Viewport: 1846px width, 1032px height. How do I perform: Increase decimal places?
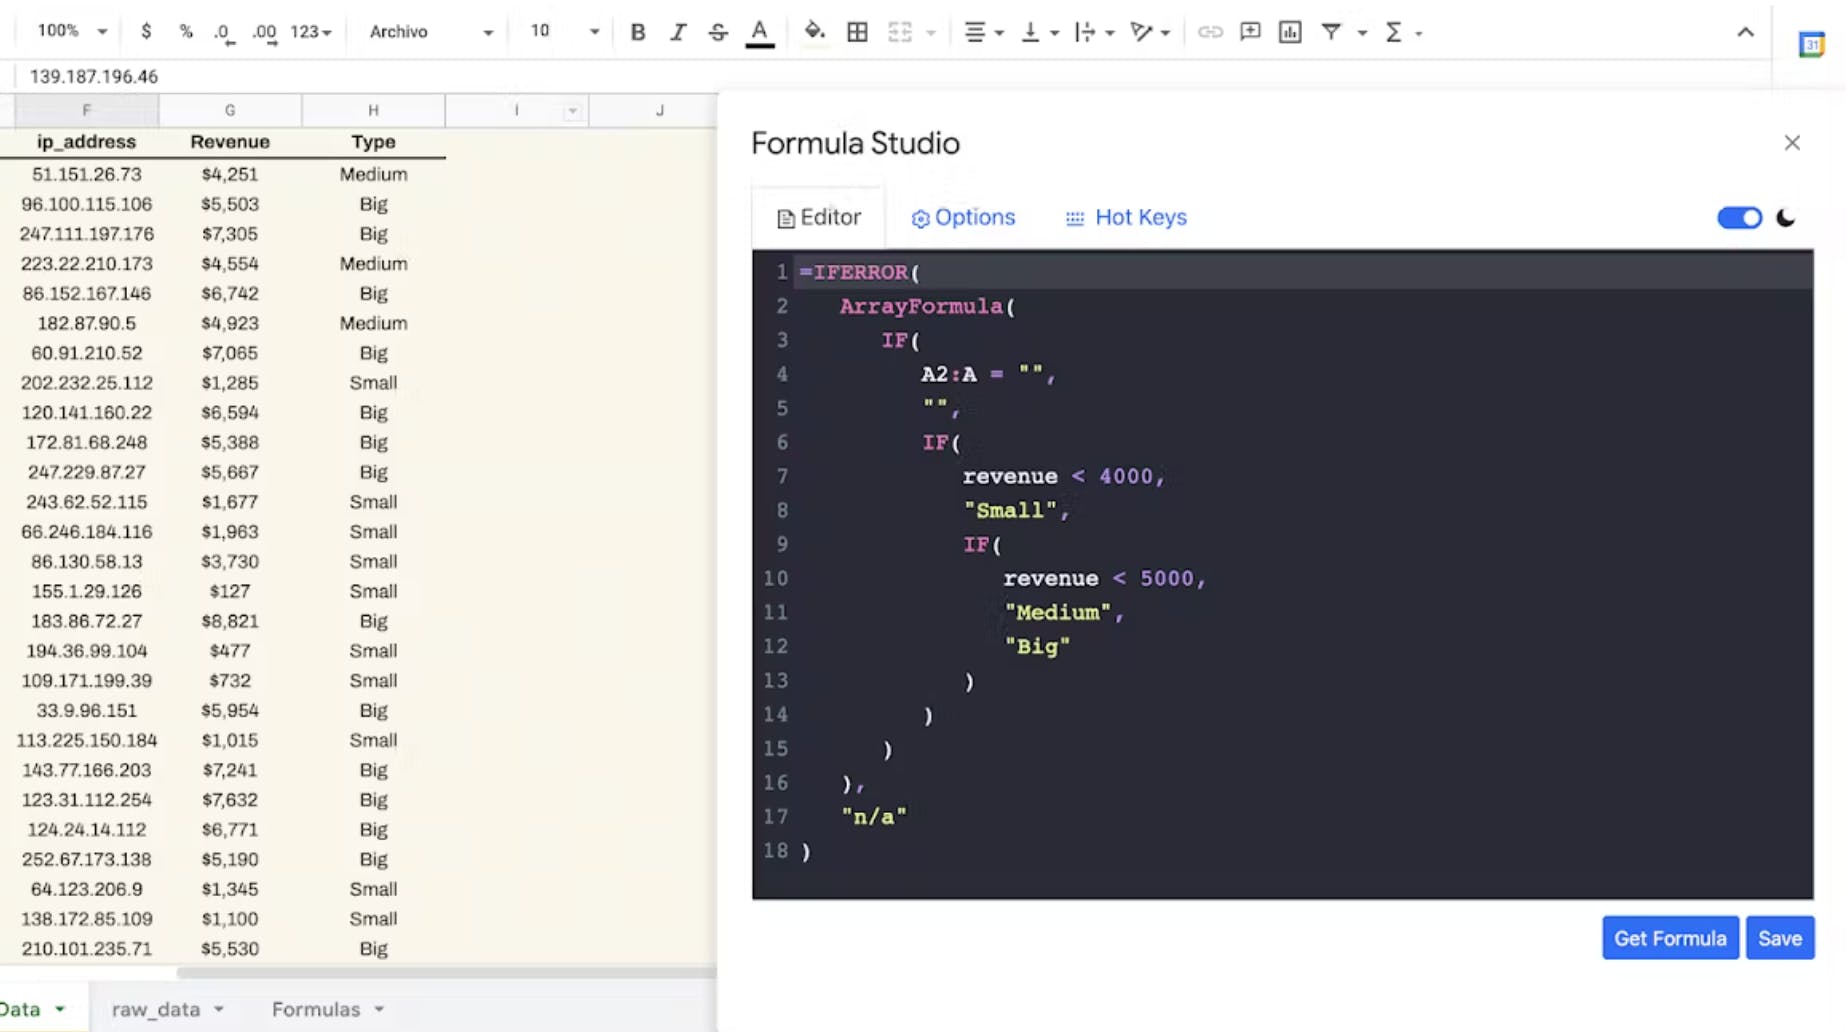265,32
